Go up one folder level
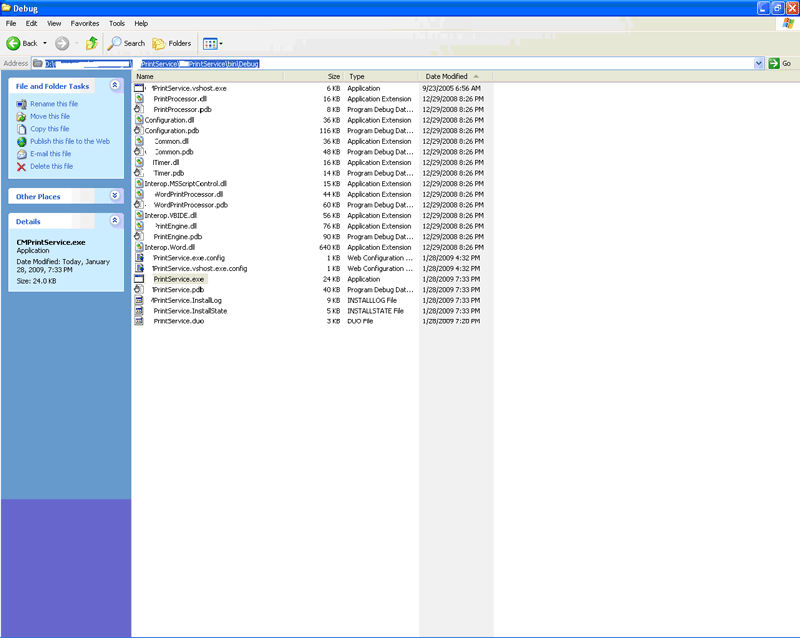This screenshot has width=800, height=638. point(92,43)
